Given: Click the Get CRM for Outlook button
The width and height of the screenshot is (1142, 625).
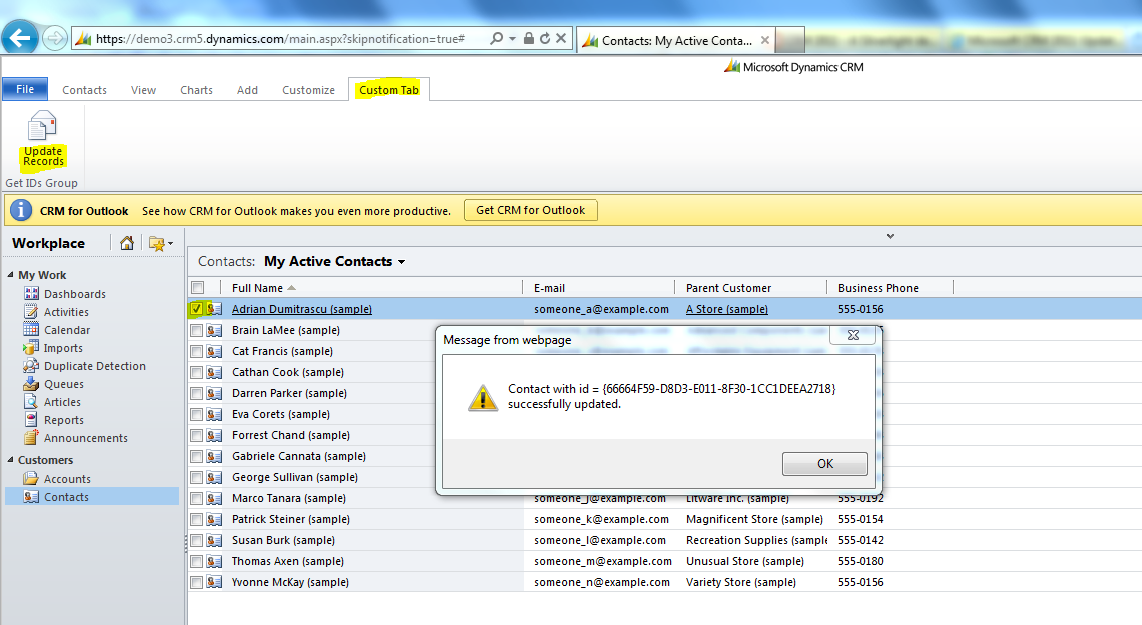Looking at the screenshot, I should pos(530,210).
